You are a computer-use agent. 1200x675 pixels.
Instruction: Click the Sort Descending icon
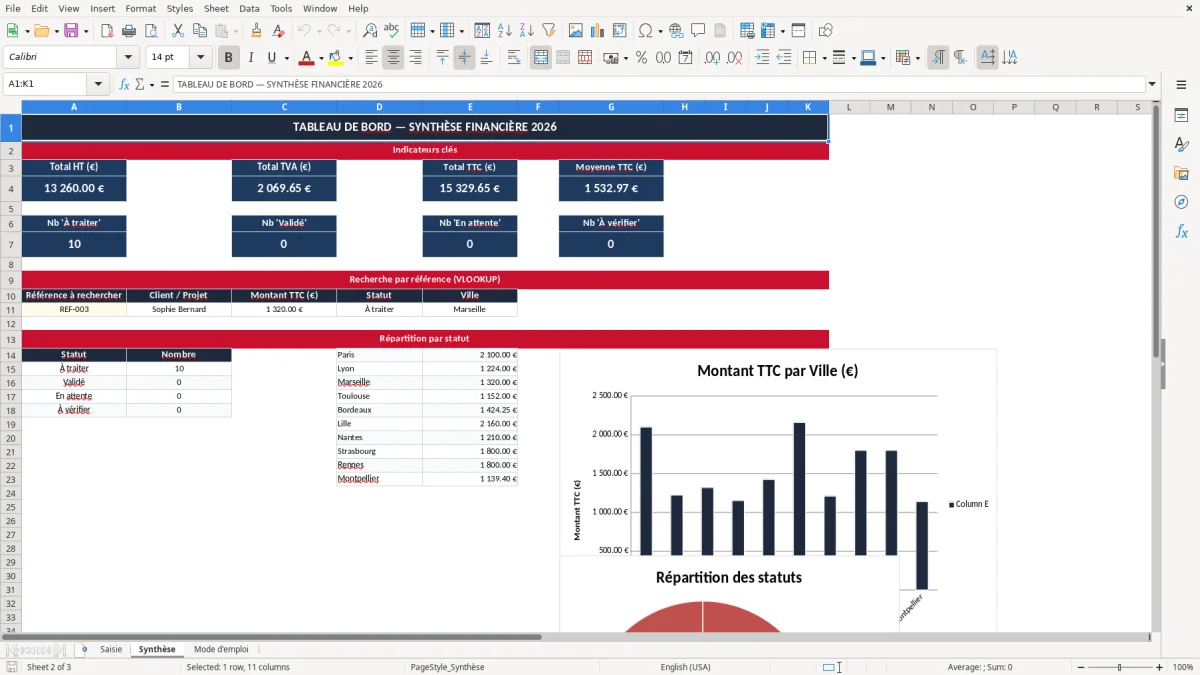527,31
